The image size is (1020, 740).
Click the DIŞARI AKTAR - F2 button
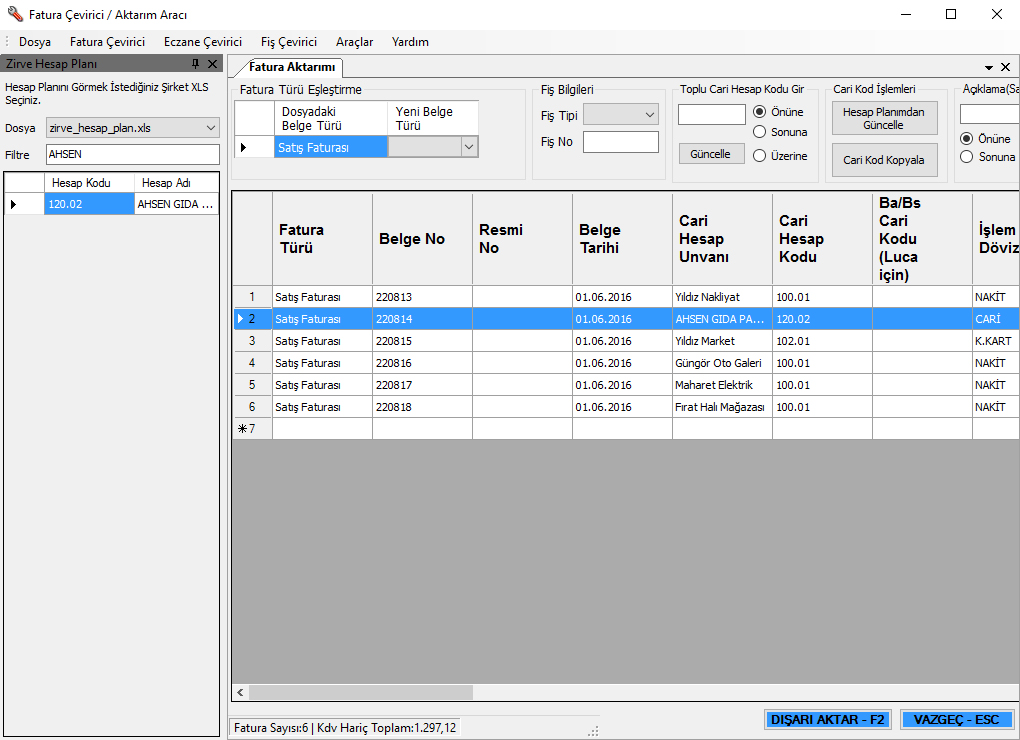827,719
